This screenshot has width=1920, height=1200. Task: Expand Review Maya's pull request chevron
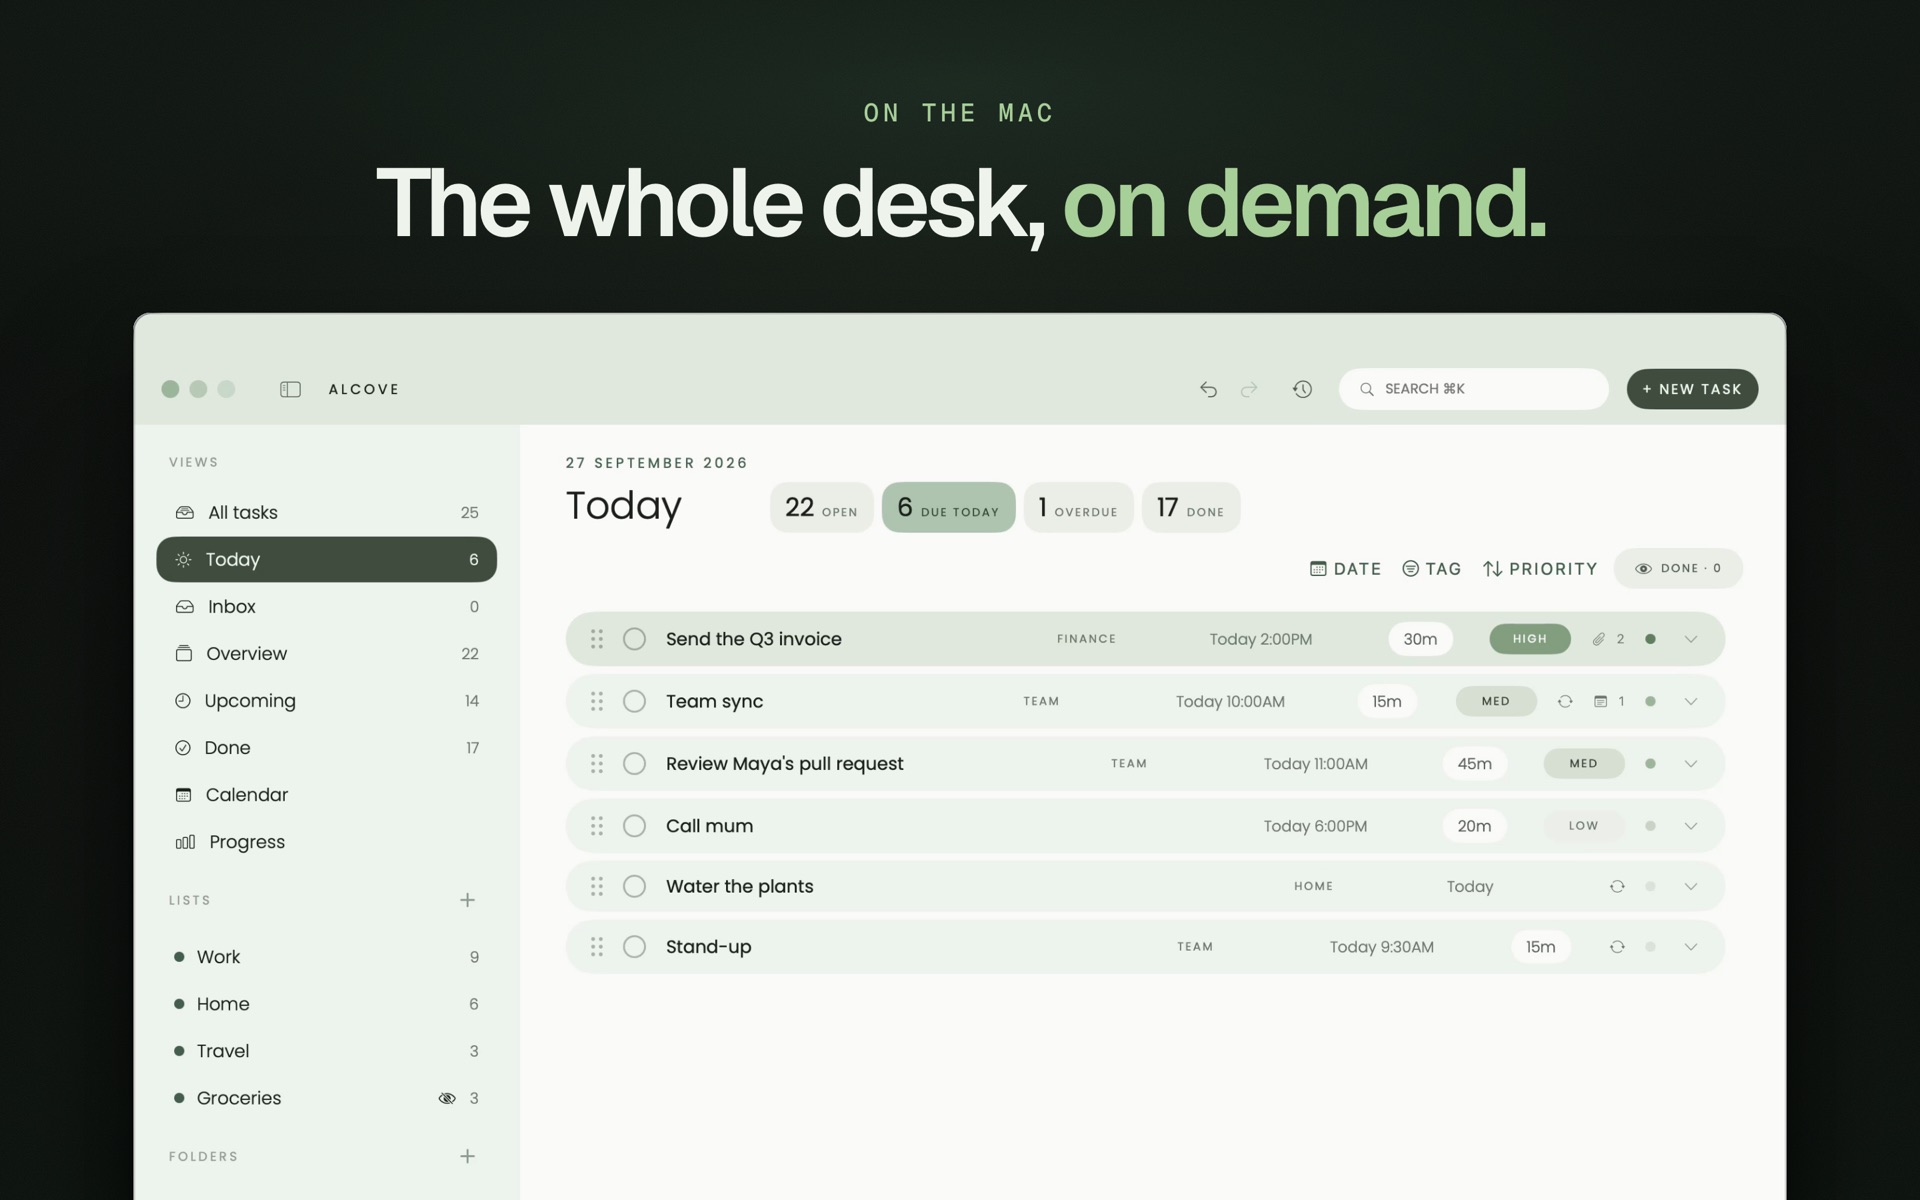1691,764
